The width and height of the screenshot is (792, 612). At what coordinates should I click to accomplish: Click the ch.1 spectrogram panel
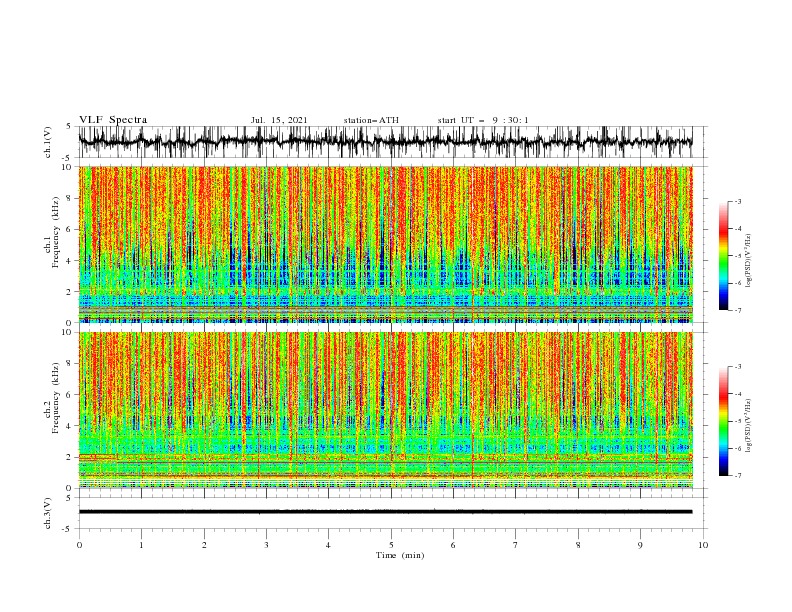(x=385, y=244)
